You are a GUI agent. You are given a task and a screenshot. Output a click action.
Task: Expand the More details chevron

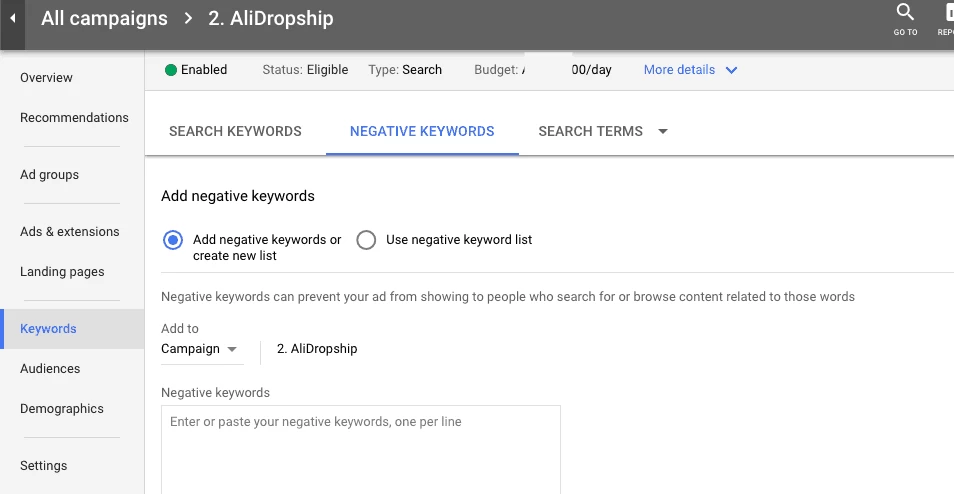731,70
